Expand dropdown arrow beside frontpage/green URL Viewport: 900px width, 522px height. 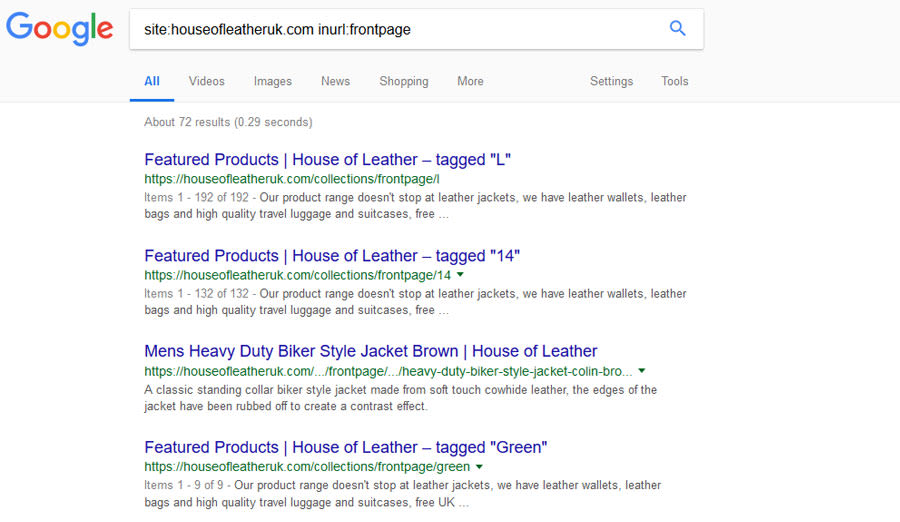click(x=480, y=466)
